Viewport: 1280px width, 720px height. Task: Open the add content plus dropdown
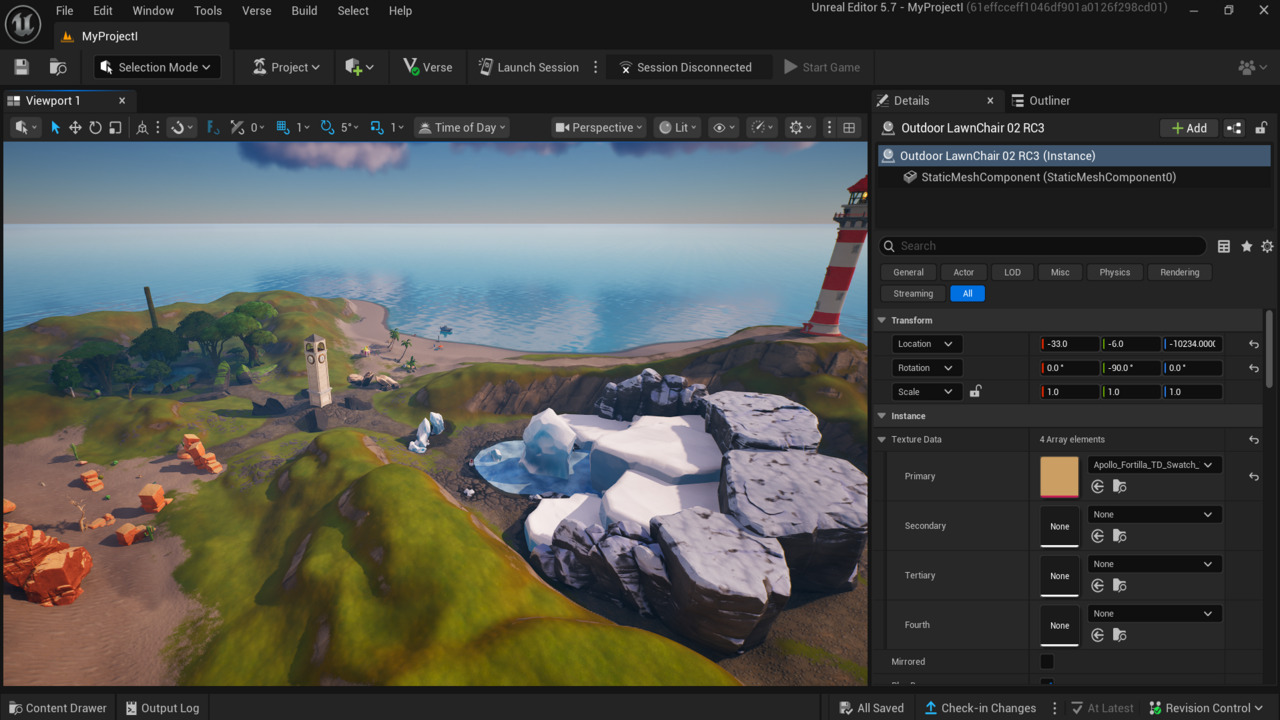(359, 67)
